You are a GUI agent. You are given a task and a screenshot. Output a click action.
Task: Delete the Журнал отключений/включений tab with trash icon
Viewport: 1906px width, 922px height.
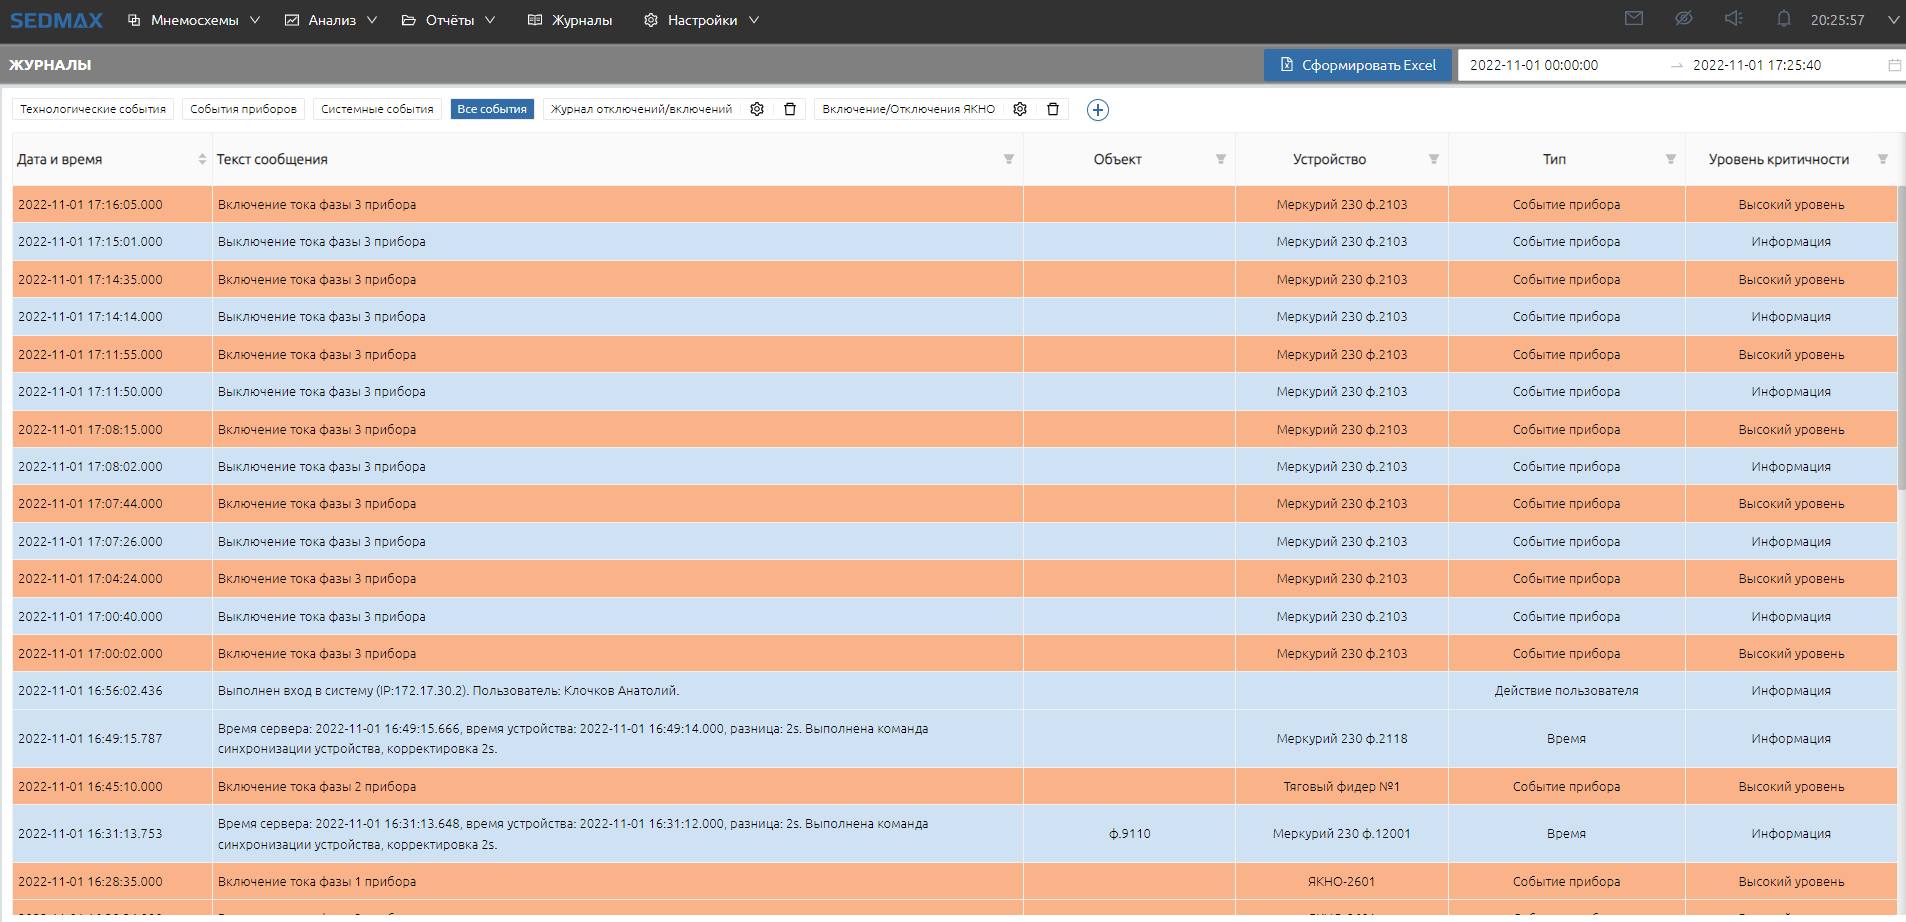pos(790,109)
